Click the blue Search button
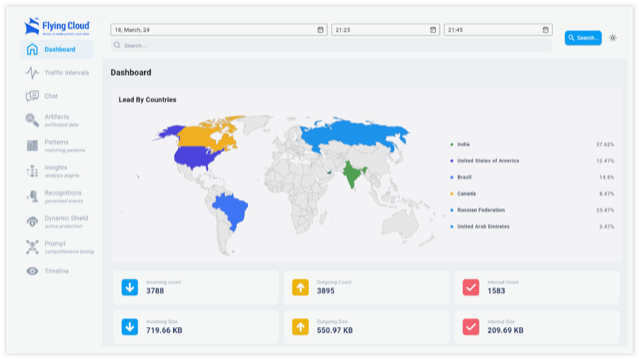Image resolution: width=640 pixels, height=360 pixels. (583, 38)
